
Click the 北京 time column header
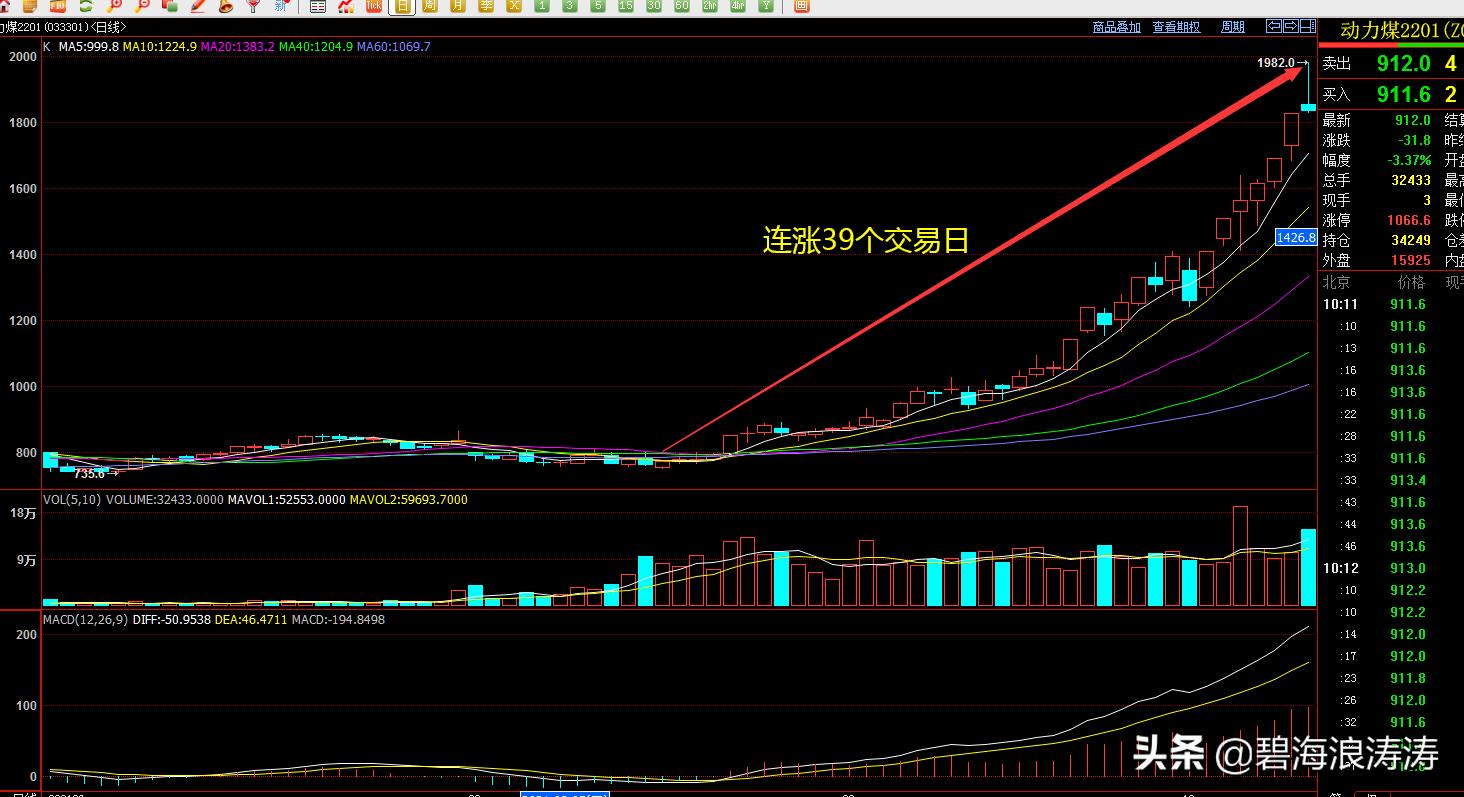click(1336, 283)
